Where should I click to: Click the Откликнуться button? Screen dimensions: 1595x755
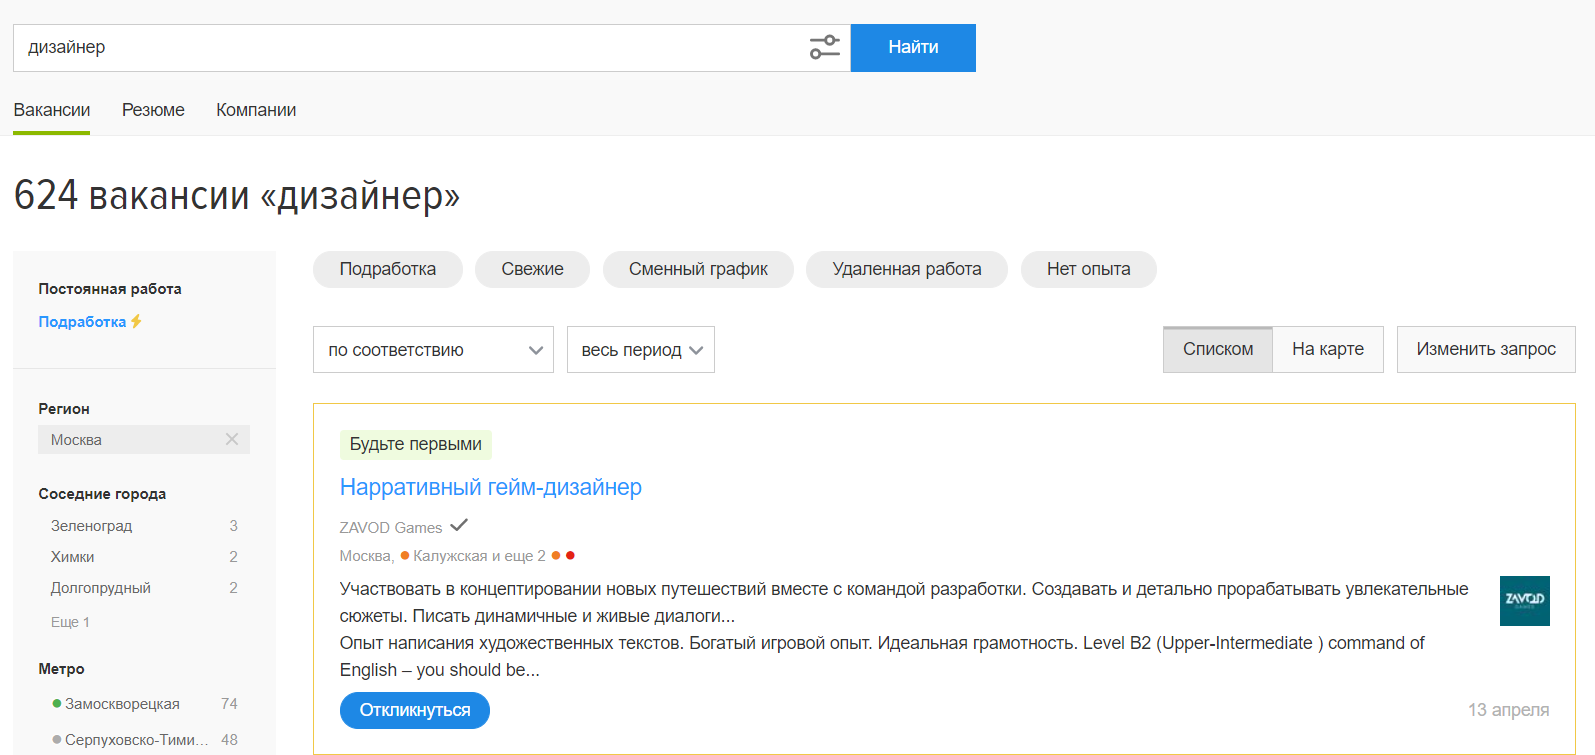click(414, 710)
